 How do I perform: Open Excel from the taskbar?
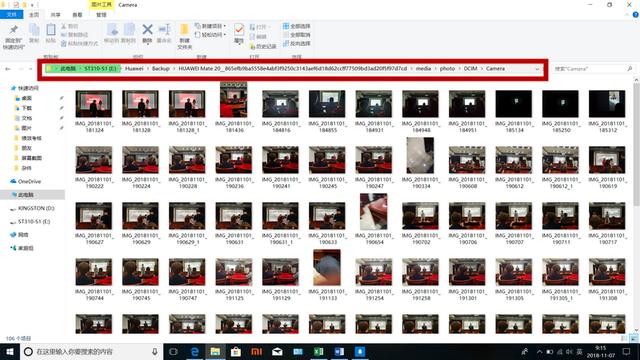(x=318, y=351)
